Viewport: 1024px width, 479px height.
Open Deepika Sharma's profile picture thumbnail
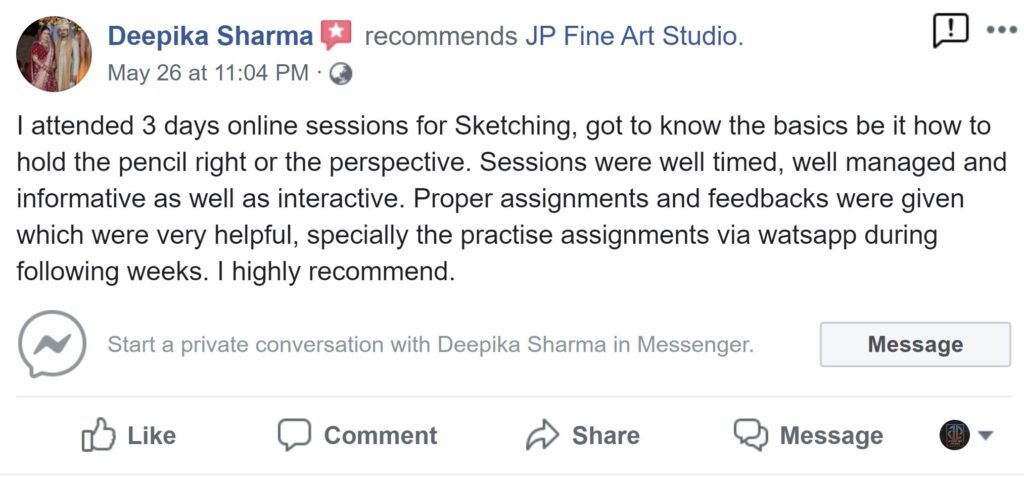pyautogui.click(x=54, y=54)
